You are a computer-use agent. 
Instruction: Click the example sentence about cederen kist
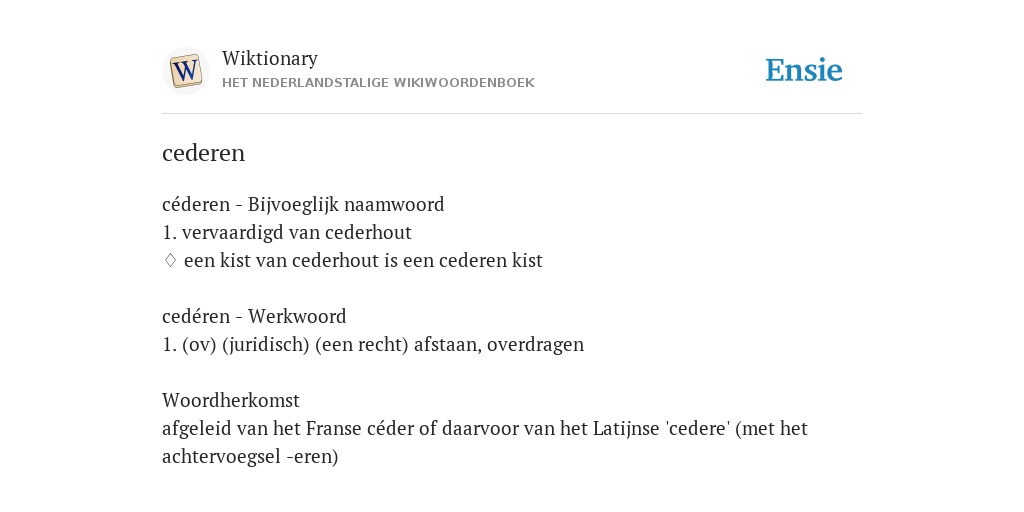(363, 261)
